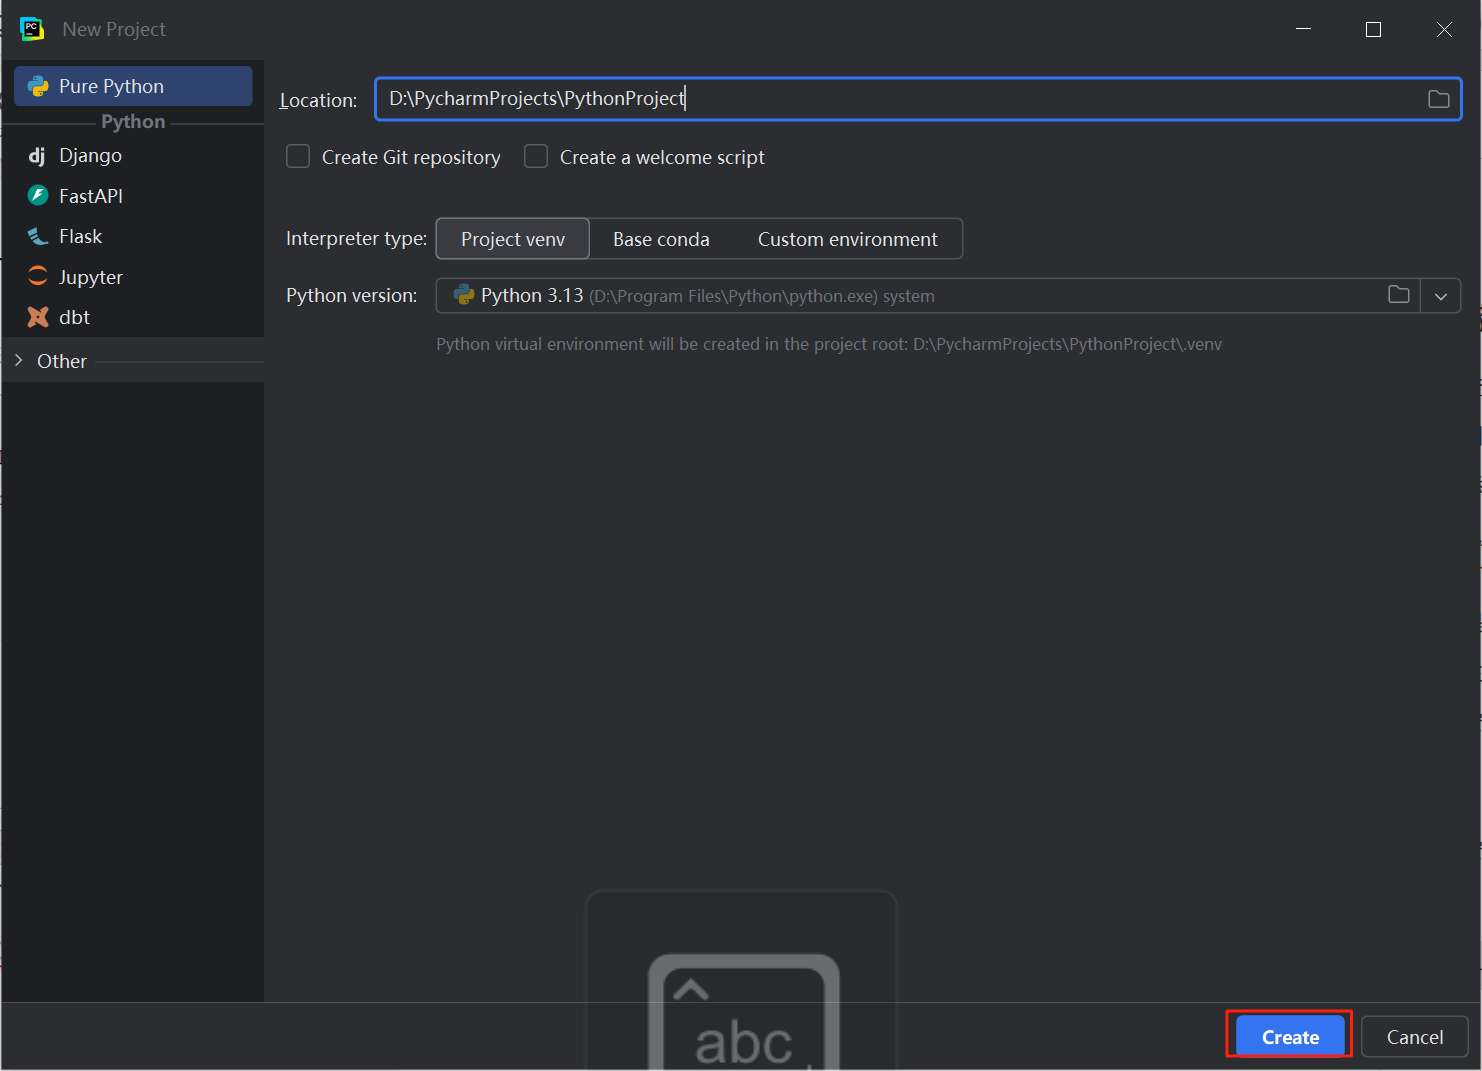This screenshot has height=1071, width=1482.
Task: Minimize the New Project window
Action: pyautogui.click(x=1303, y=29)
